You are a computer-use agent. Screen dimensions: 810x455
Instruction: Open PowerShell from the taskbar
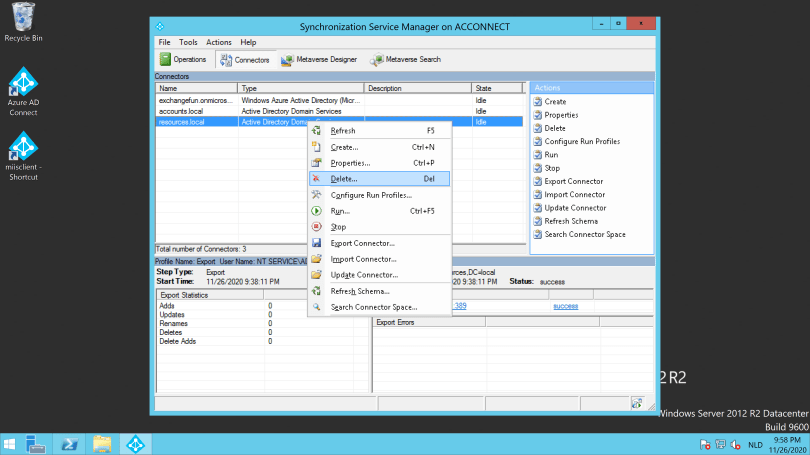tap(71, 443)
